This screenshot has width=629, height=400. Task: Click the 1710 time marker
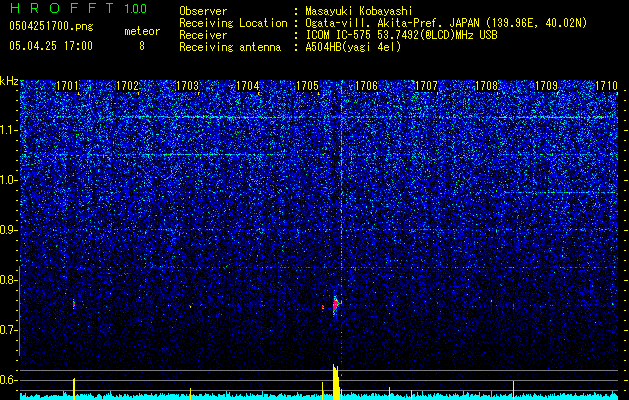pos(606,86)
